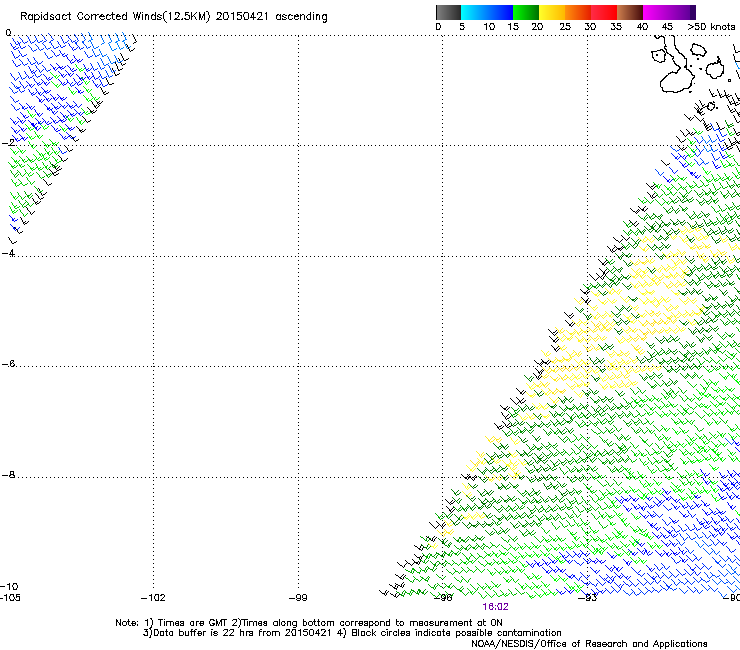
Task: Click the legend '10' tick label
Action: (489, 27)
